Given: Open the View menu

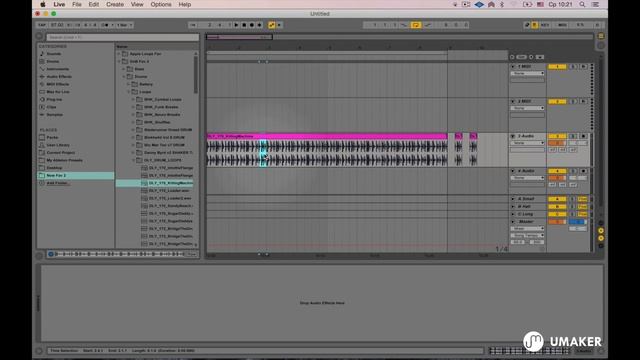Looking at the screenshot, I should [x=137, y=4].
